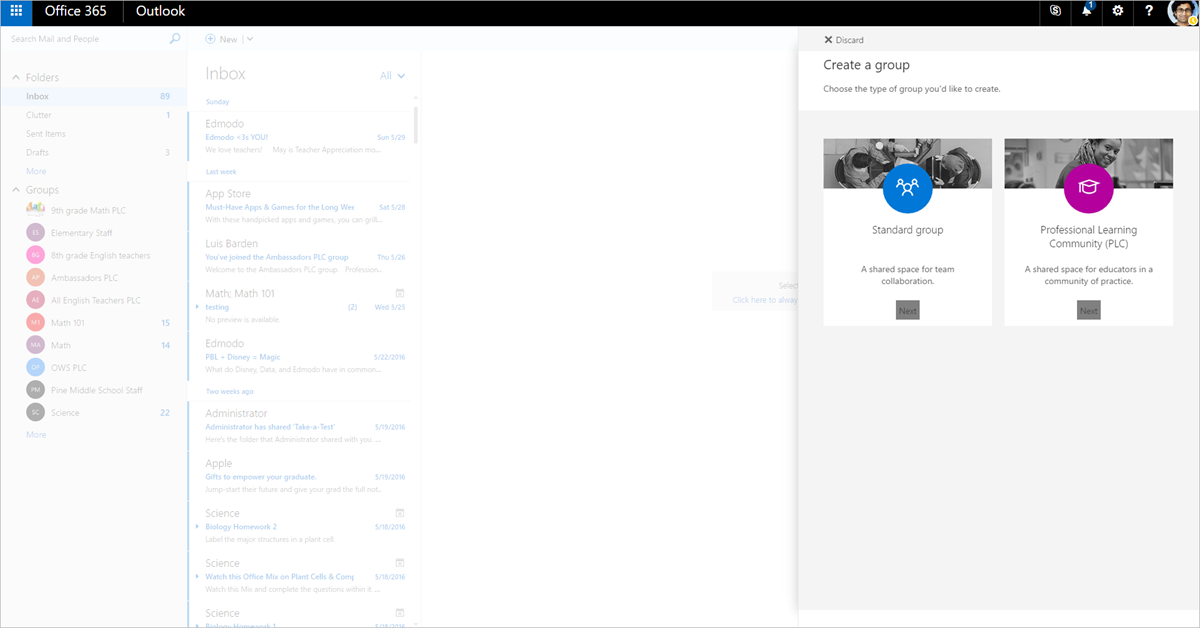Switch to the Outlook tab
The width and height of the screenshot is (1200, 628).
[159, 12]
